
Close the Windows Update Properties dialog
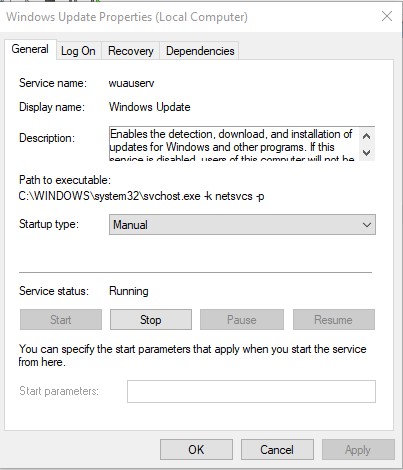click(387, 16)
